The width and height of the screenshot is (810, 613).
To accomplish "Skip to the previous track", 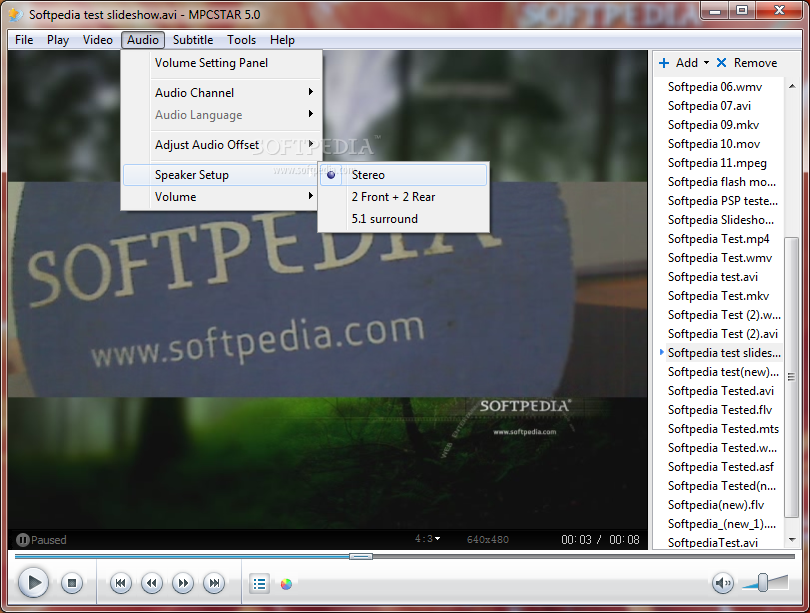I will (120, 584).
